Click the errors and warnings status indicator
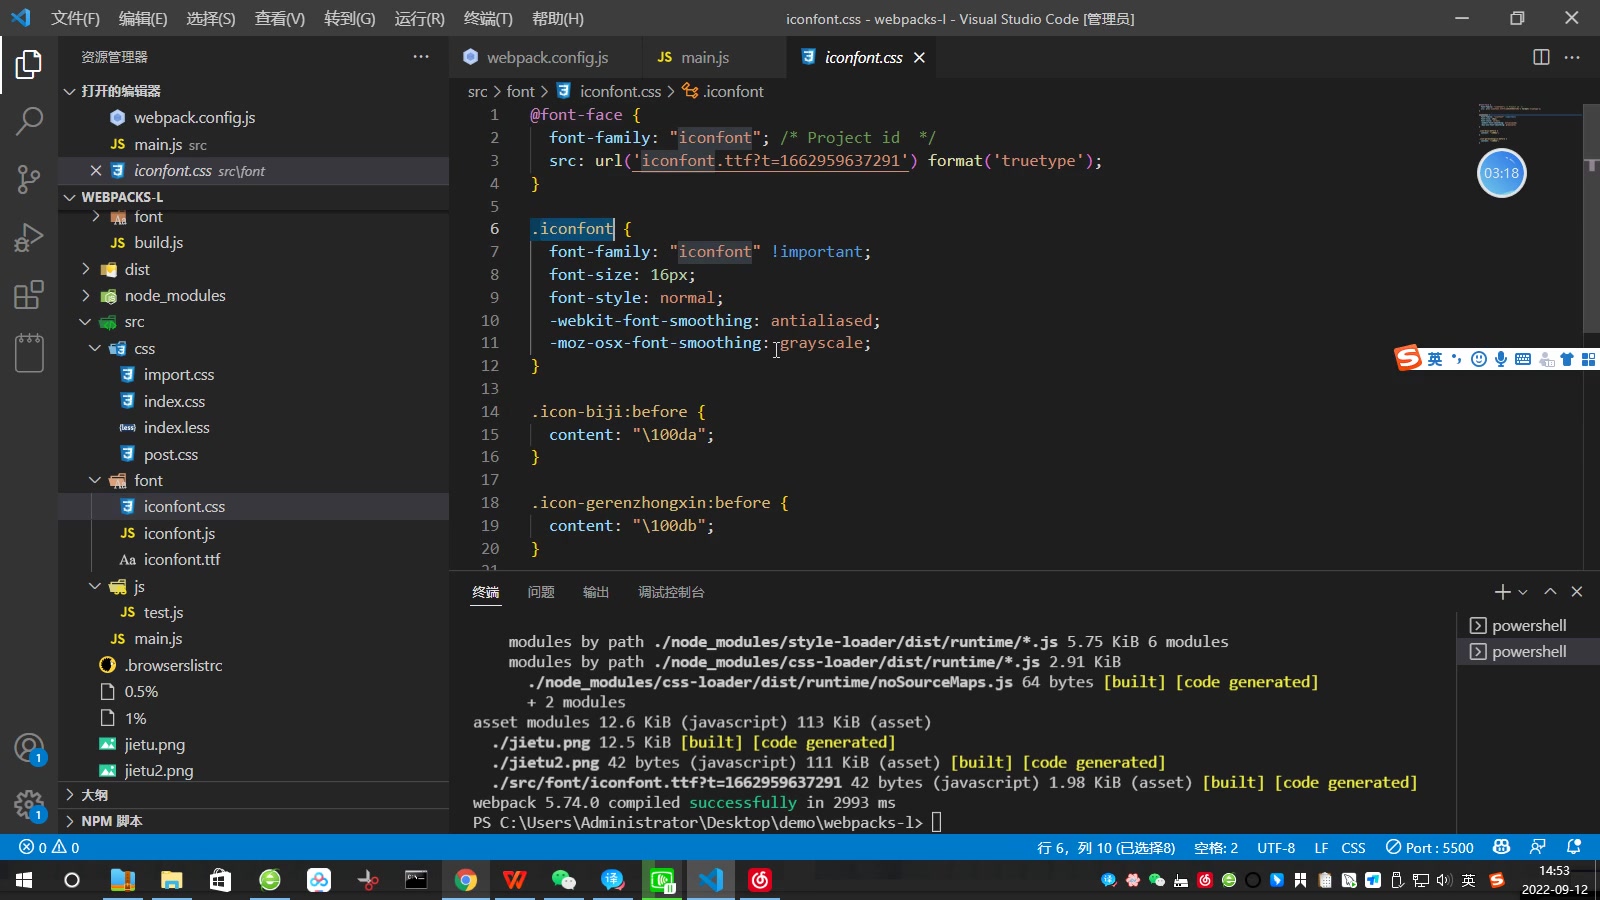1600x900 pixels. pos(49,847)
